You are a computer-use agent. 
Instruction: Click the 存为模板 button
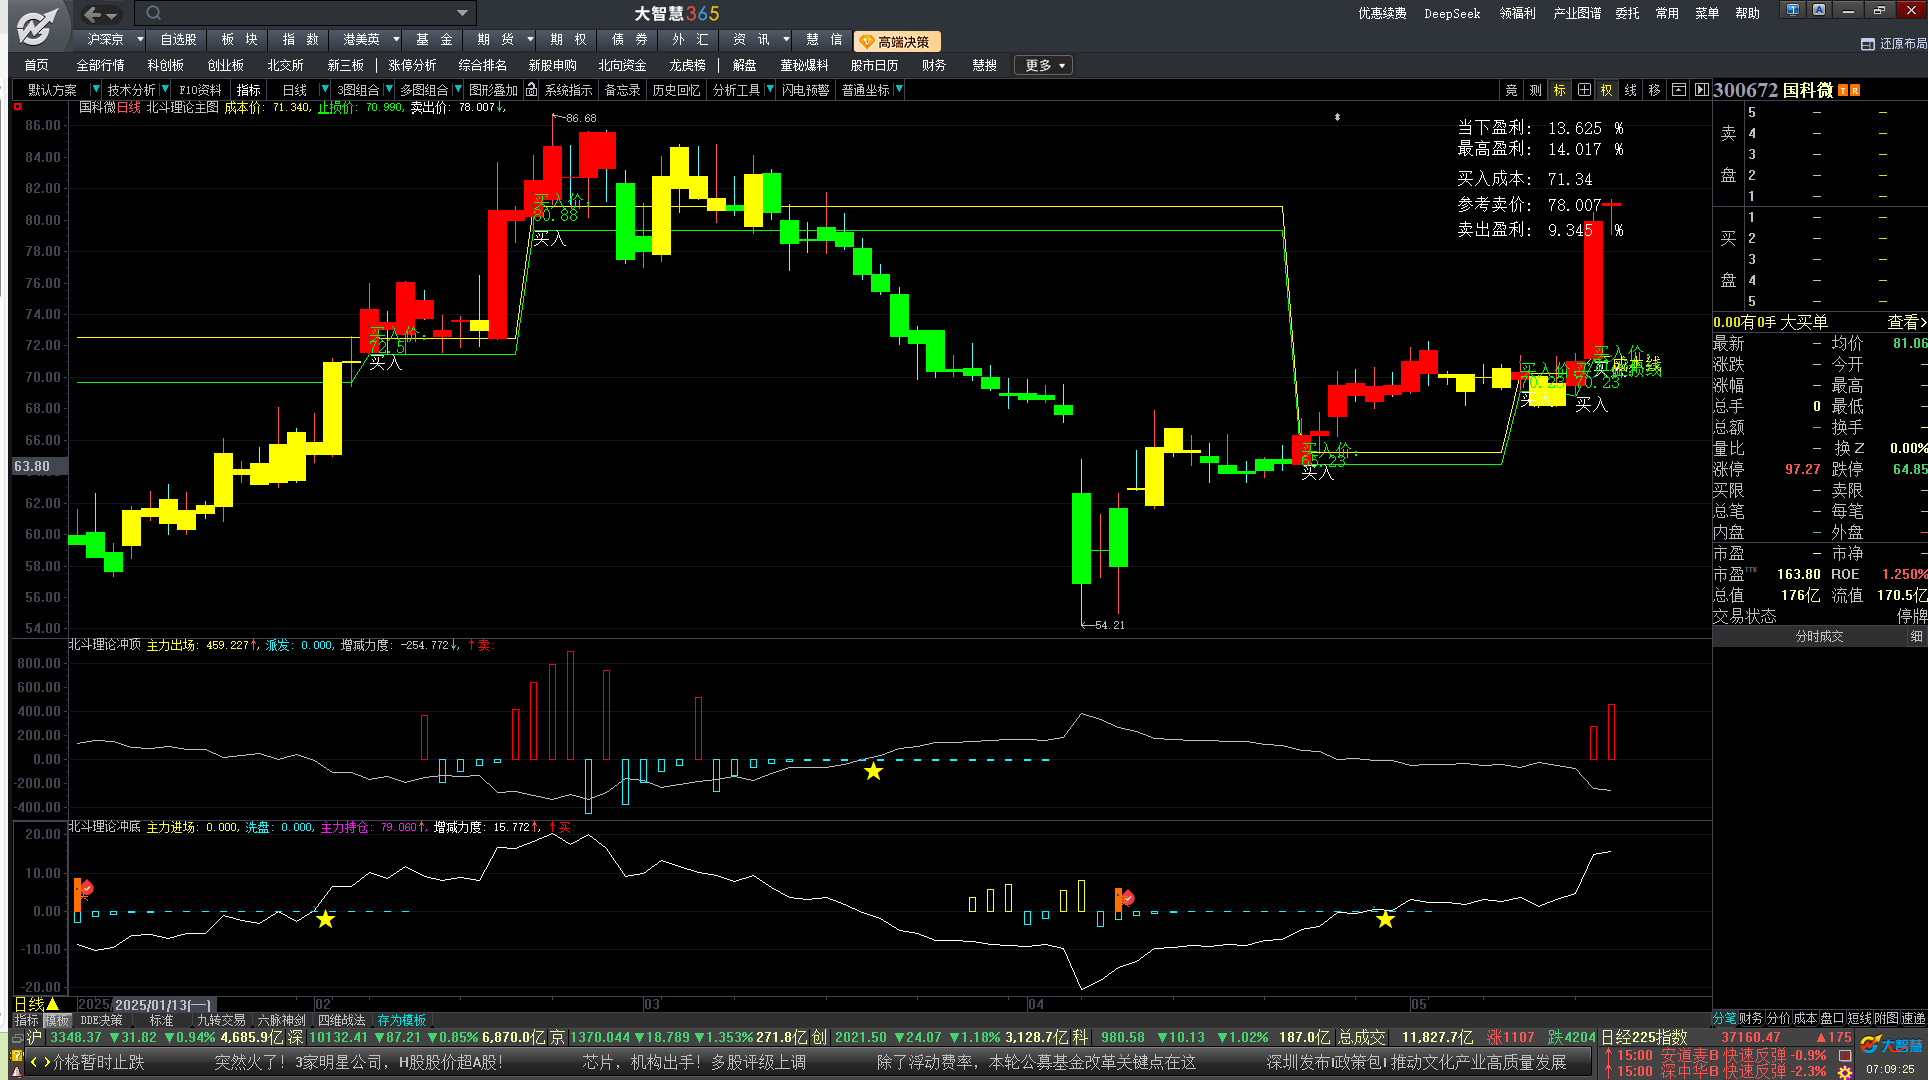click(401, 1020)
